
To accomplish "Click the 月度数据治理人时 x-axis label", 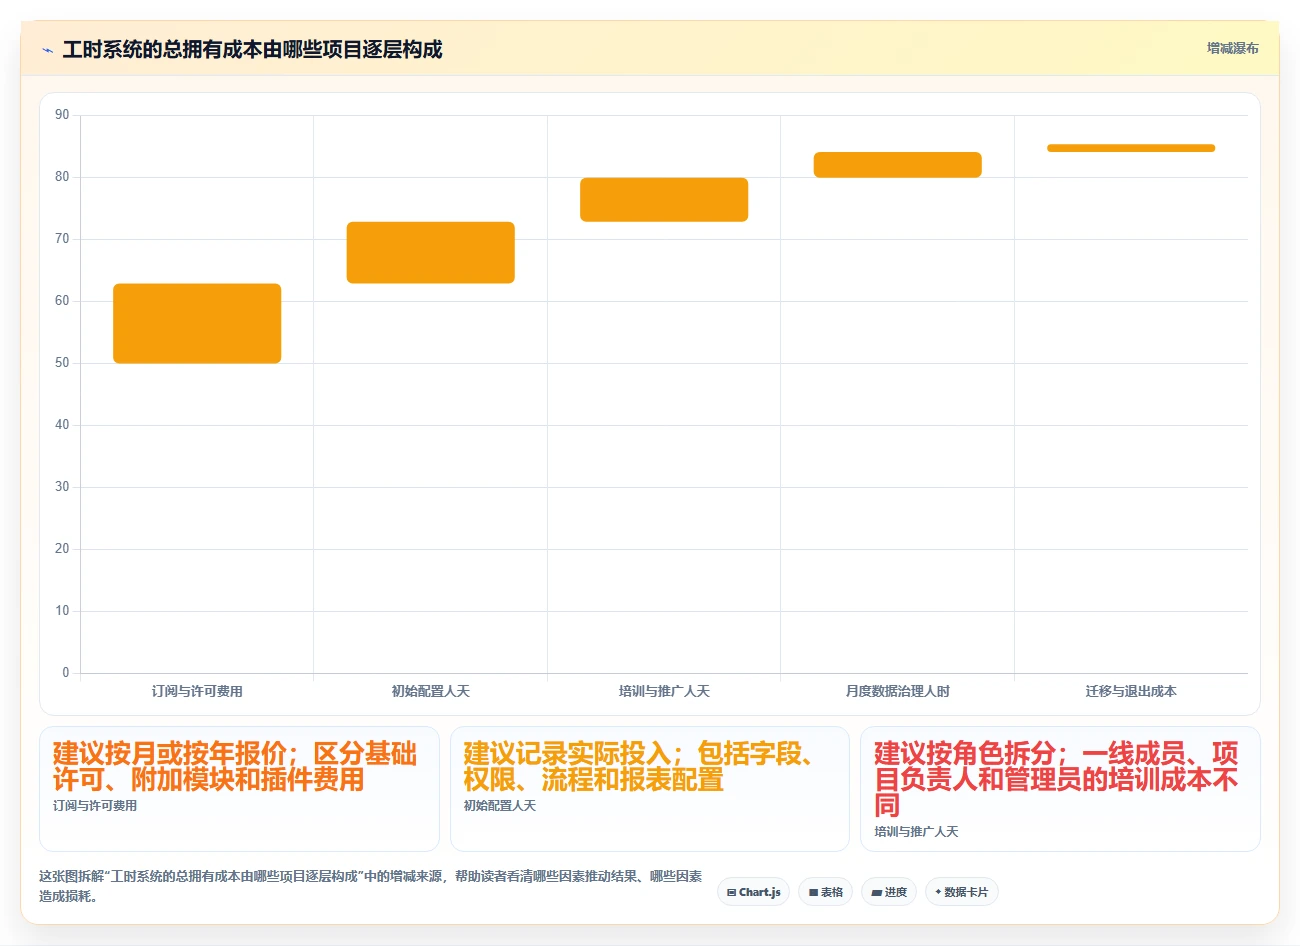I will click(898, 691).
